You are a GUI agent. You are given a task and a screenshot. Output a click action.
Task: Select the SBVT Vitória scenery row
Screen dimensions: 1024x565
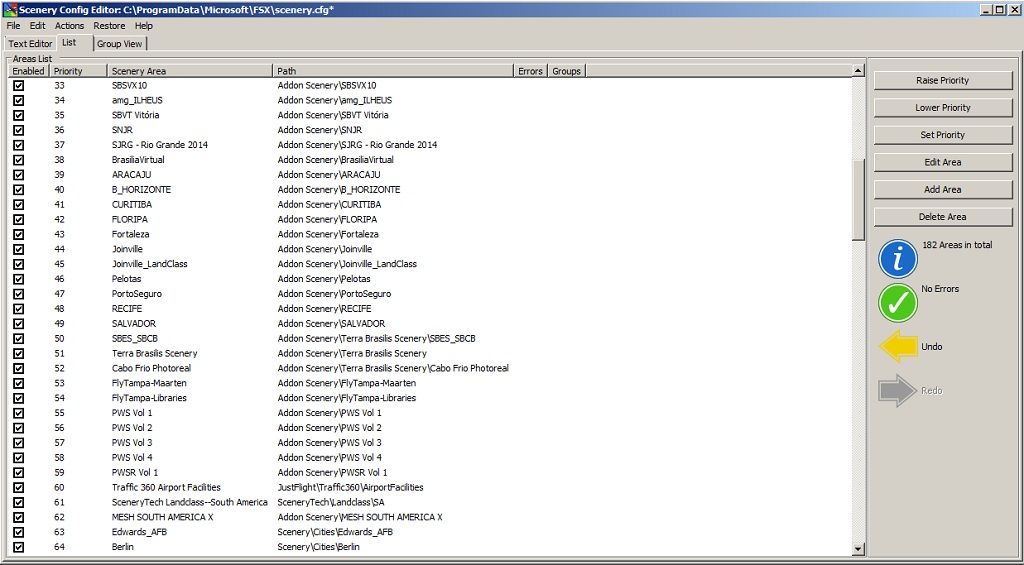point(431,115)
